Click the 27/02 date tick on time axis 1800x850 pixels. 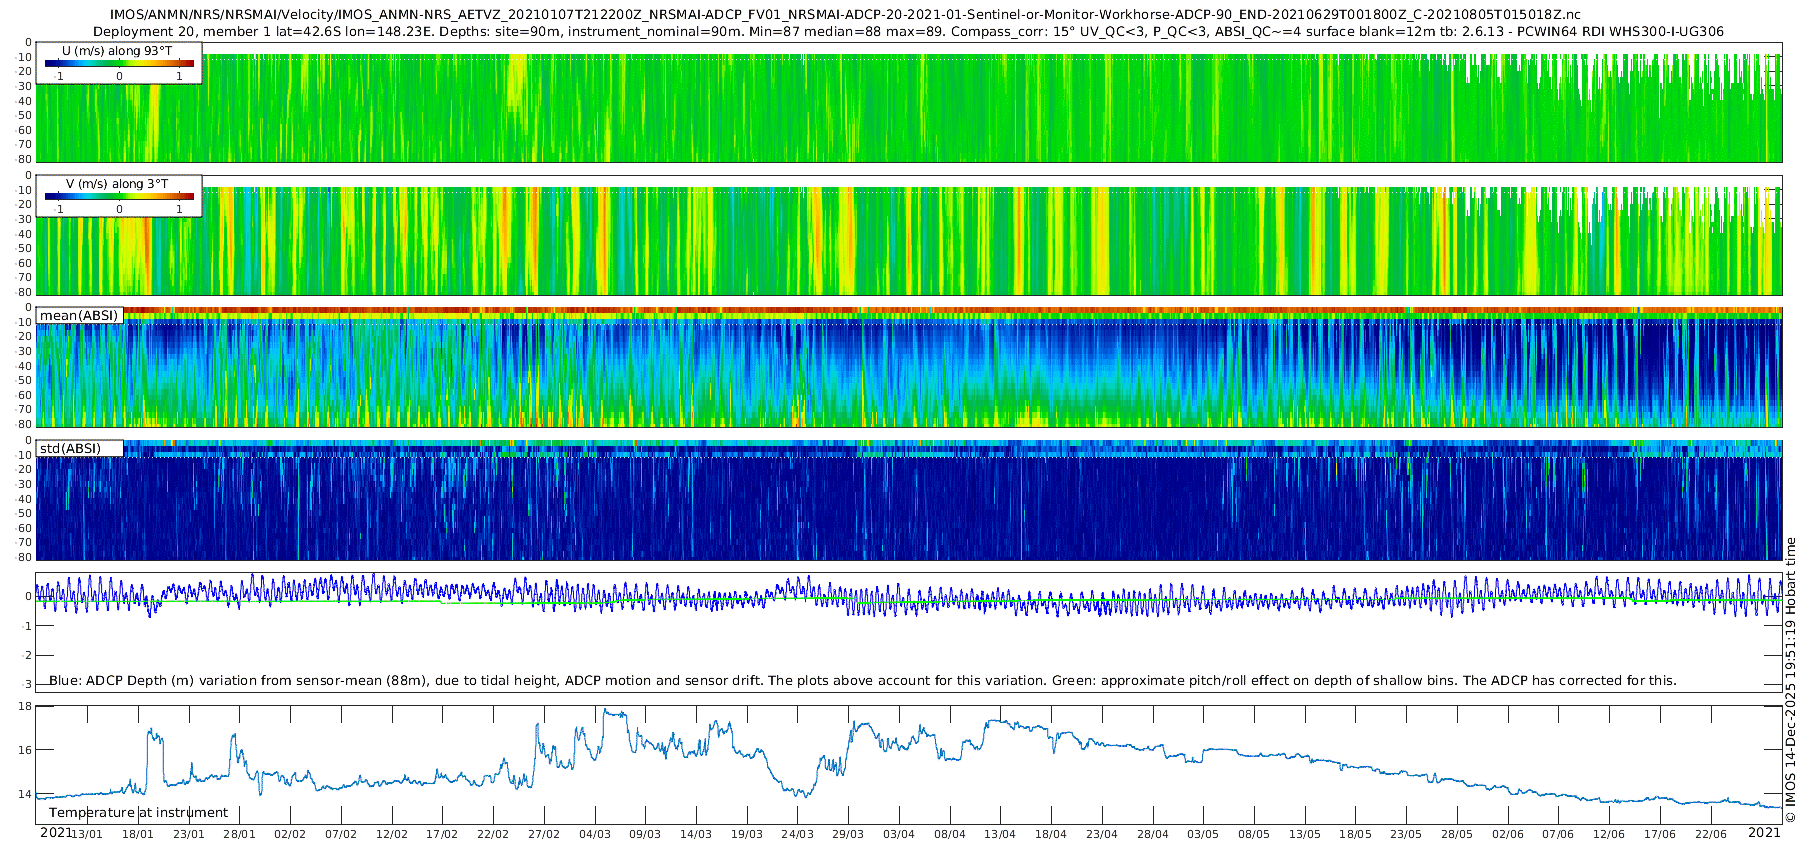point(544,834)
